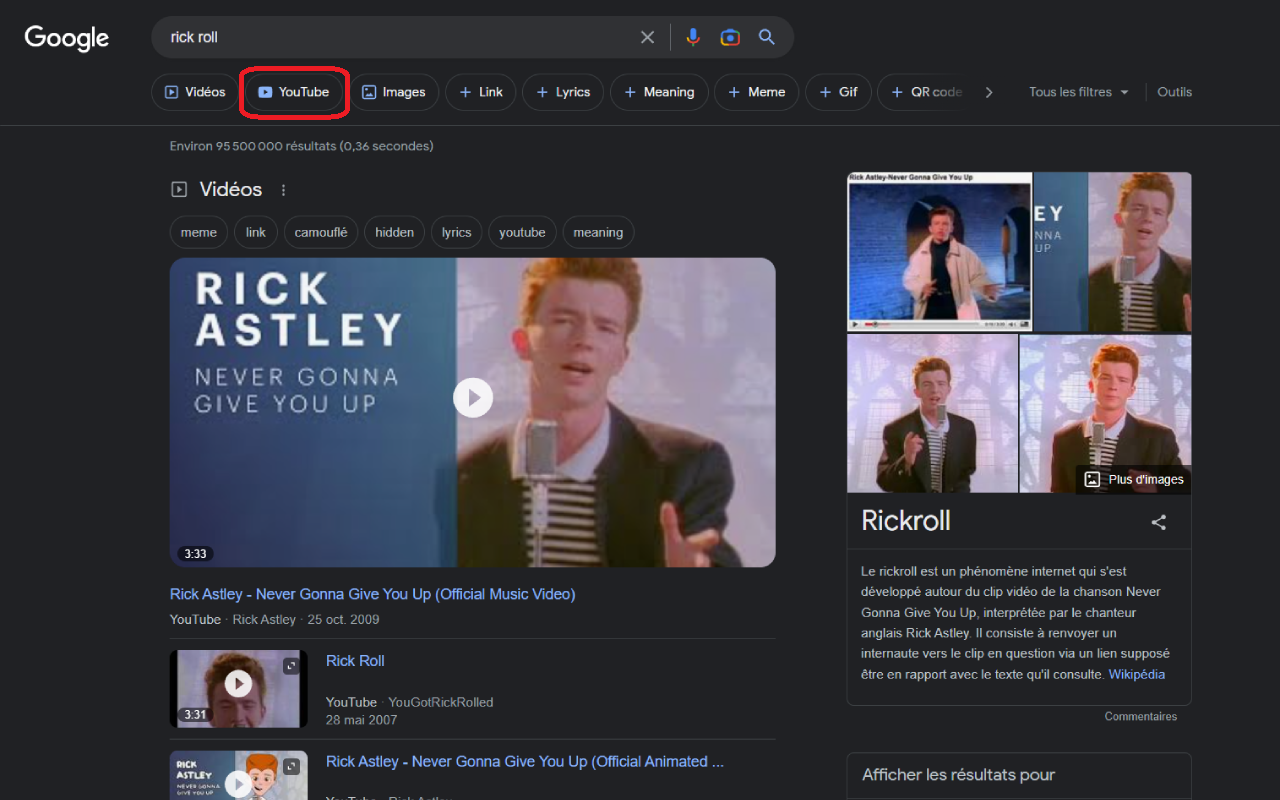Select the meme video chip
Viewport: 1280px width, 800px height.
click(199, 232)
